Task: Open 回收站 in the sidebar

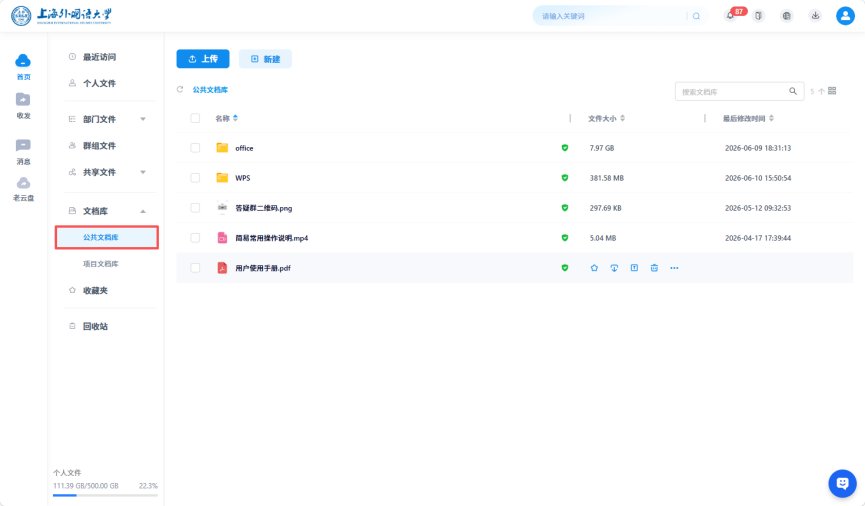Action: 95,326
